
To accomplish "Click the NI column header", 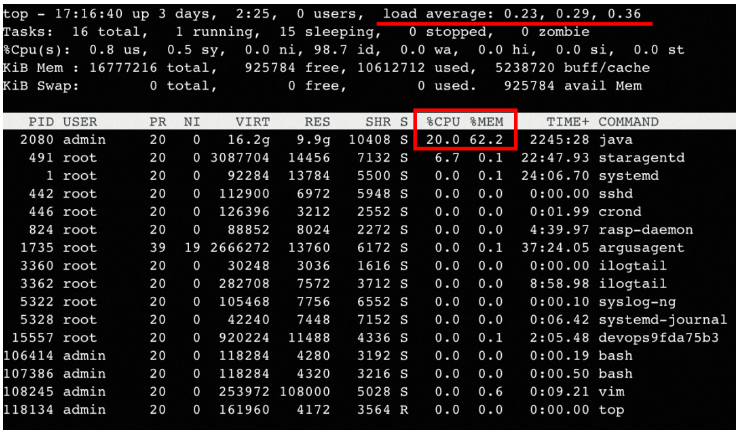I will [x=192, y=122].
